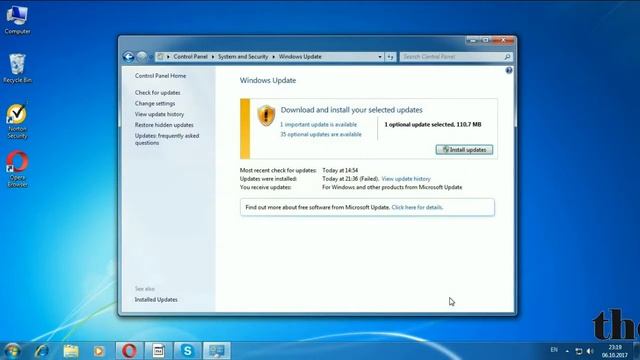The image size is (640, 360).
Task: Go to the System and Security breadcrumb
Action: click(243, 57)
